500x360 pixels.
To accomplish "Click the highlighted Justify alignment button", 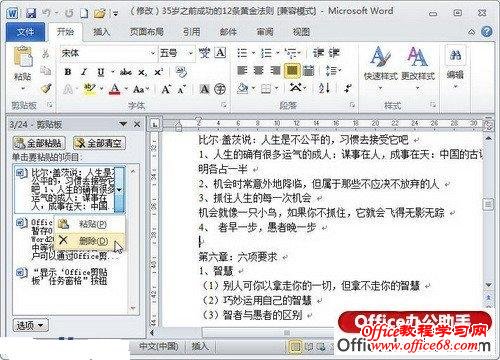I will pos(292,70).
